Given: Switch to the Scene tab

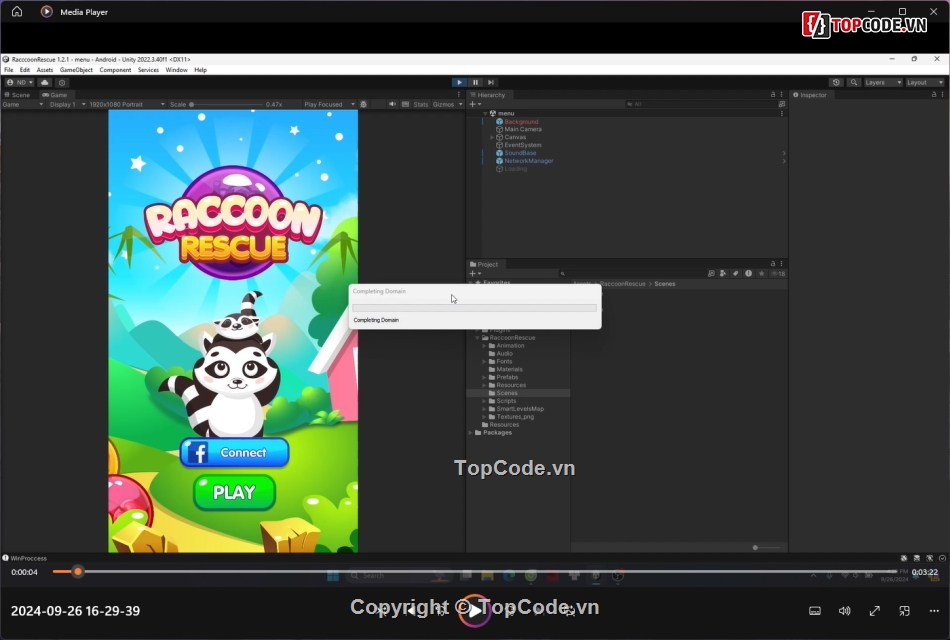Looking at the screenshot, I should pos(18,95).
